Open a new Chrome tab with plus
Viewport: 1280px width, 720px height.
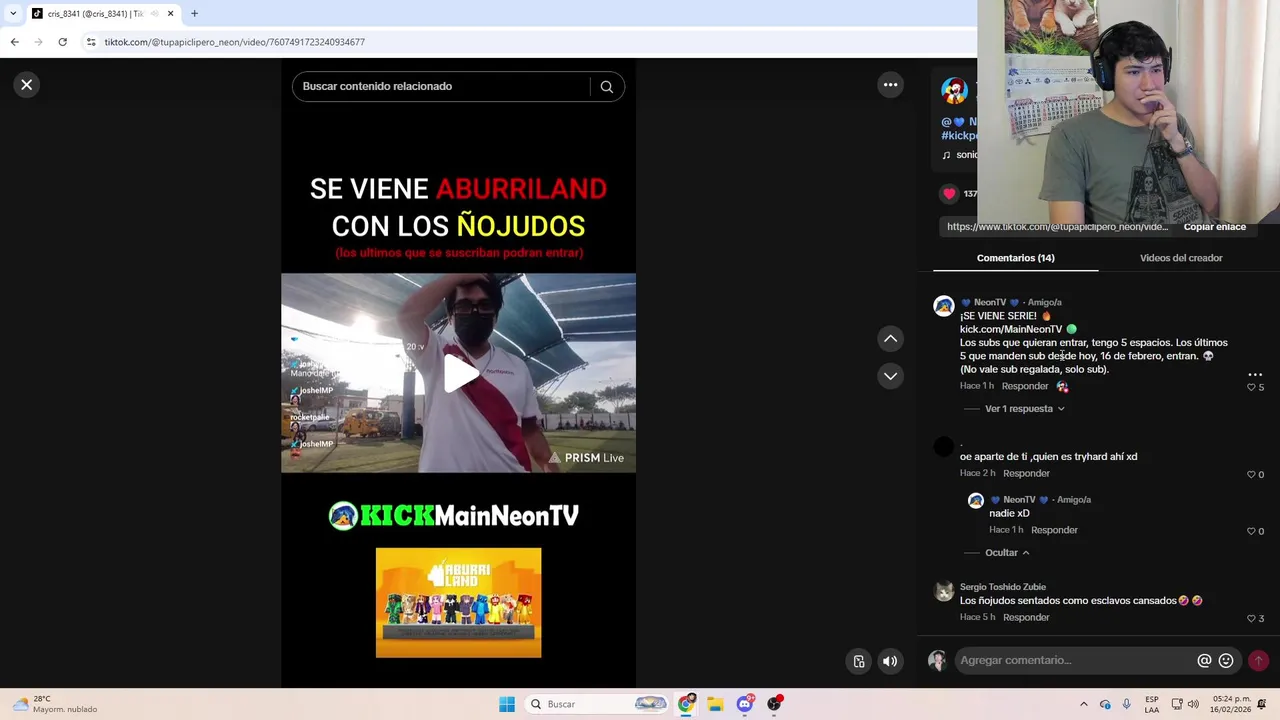coord(194,14)
